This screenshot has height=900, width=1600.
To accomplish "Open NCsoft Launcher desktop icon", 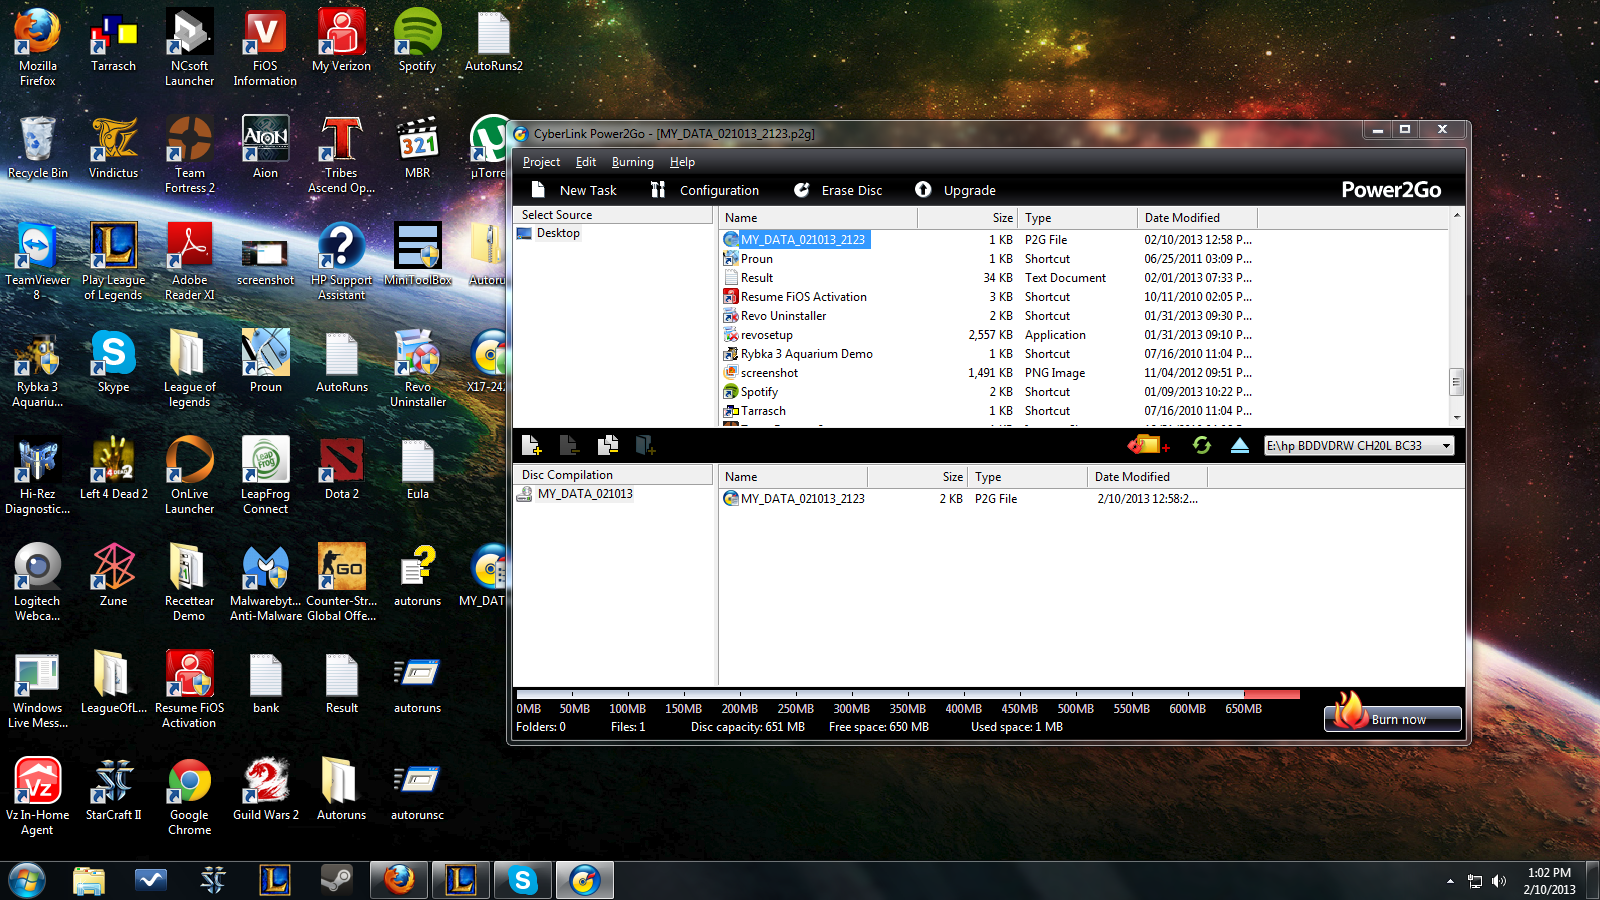I will tap(189, 47).
